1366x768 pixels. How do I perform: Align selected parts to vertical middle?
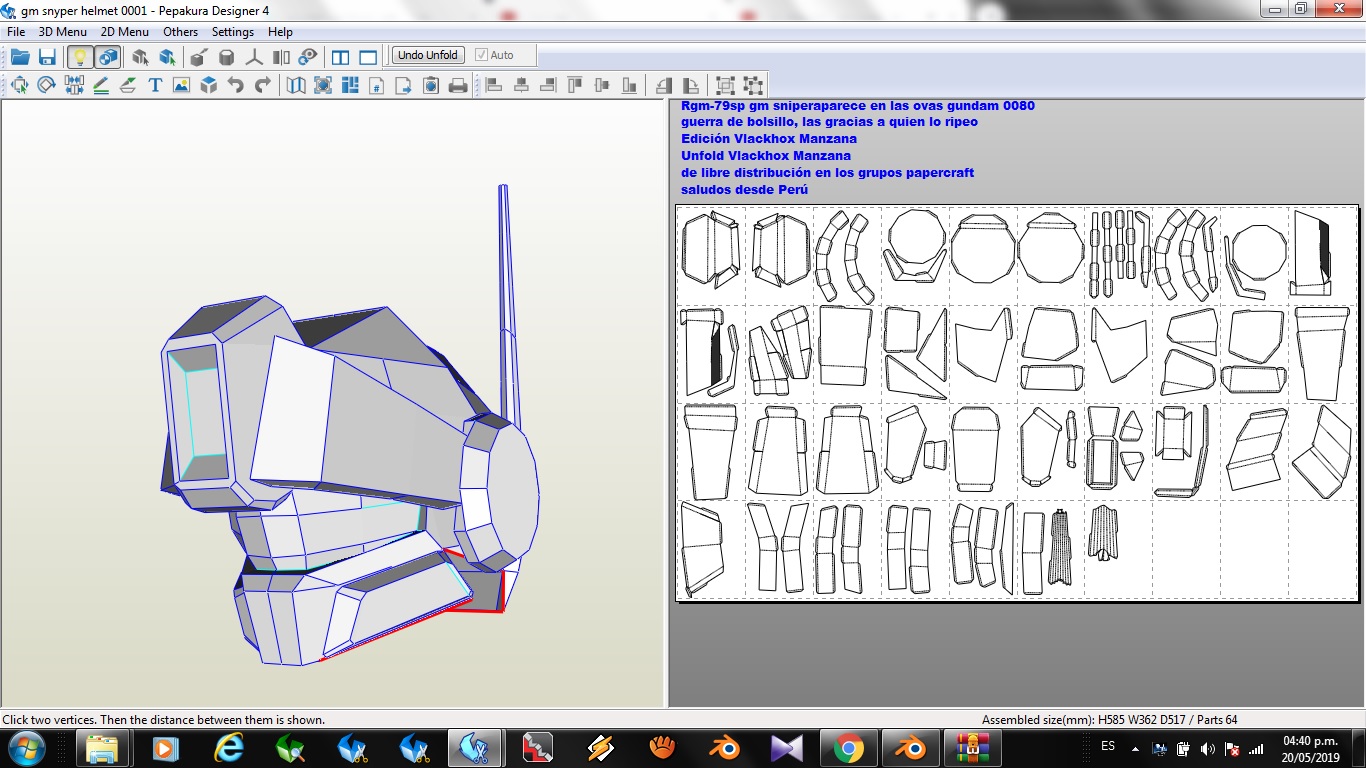point(601,85)
